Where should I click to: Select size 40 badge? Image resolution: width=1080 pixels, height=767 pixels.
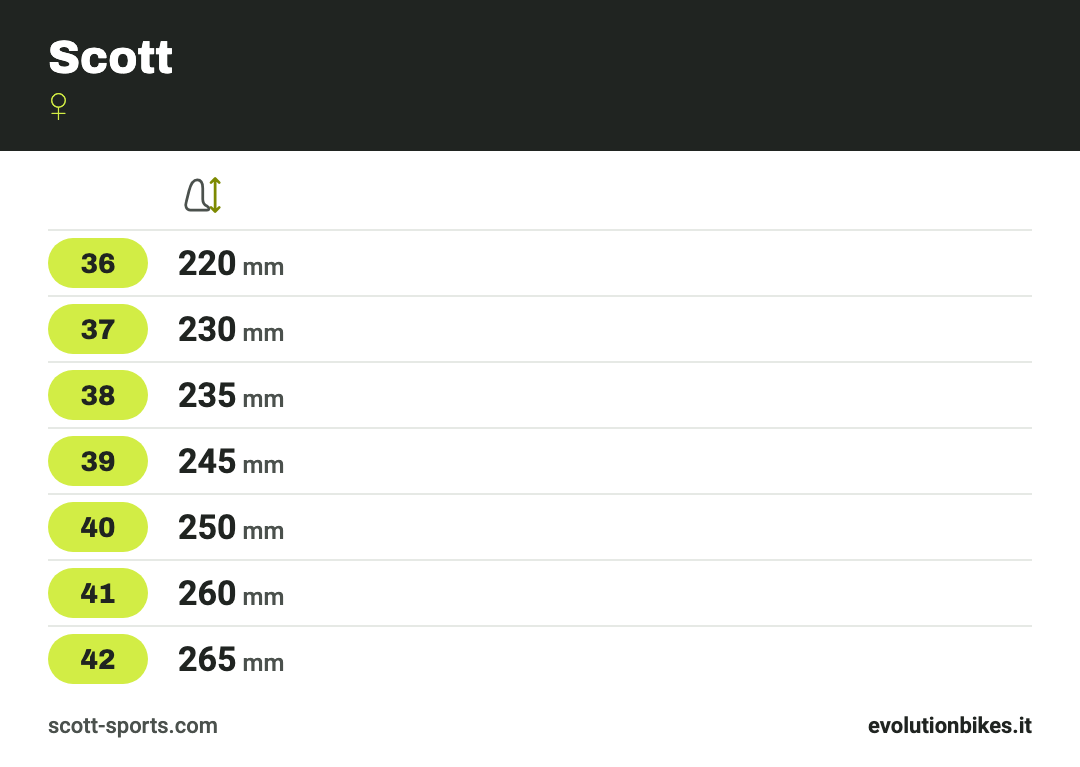[98, 527]
